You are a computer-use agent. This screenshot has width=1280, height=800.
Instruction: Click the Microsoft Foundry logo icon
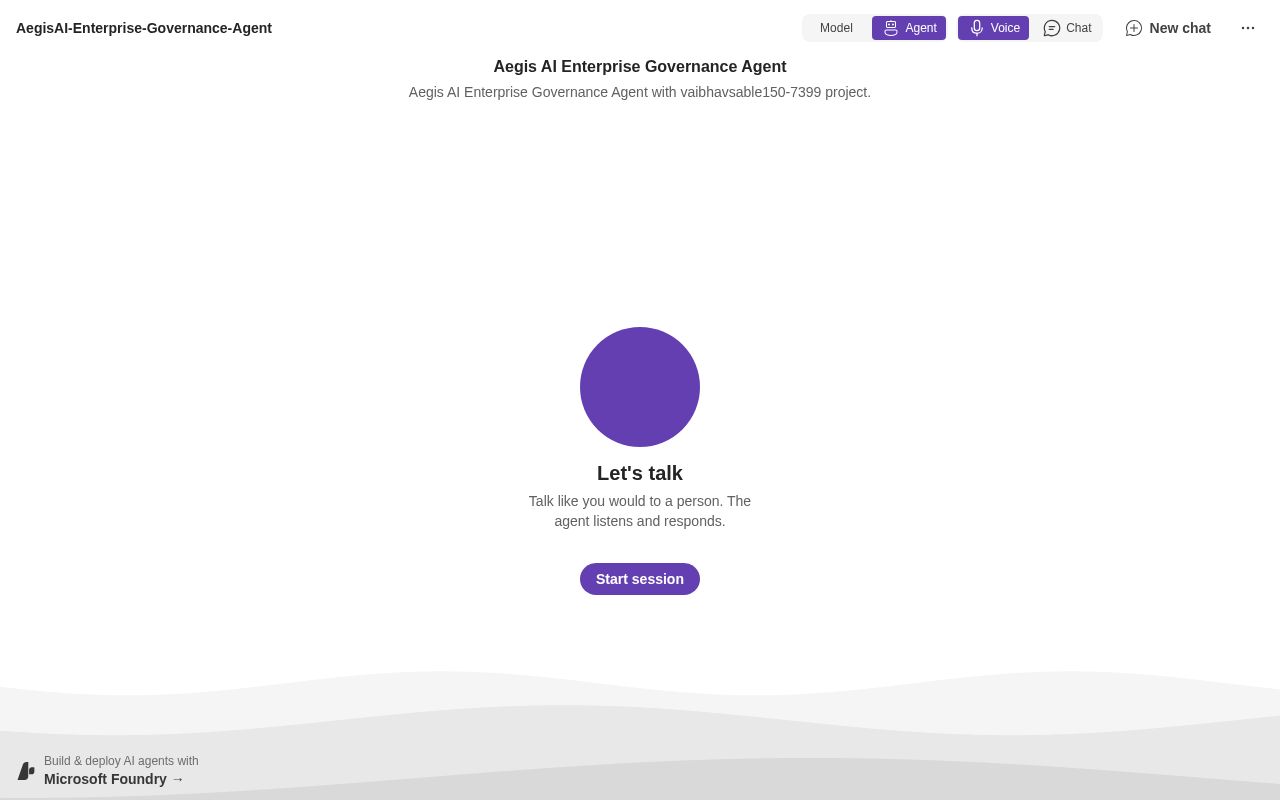(26, 771)
